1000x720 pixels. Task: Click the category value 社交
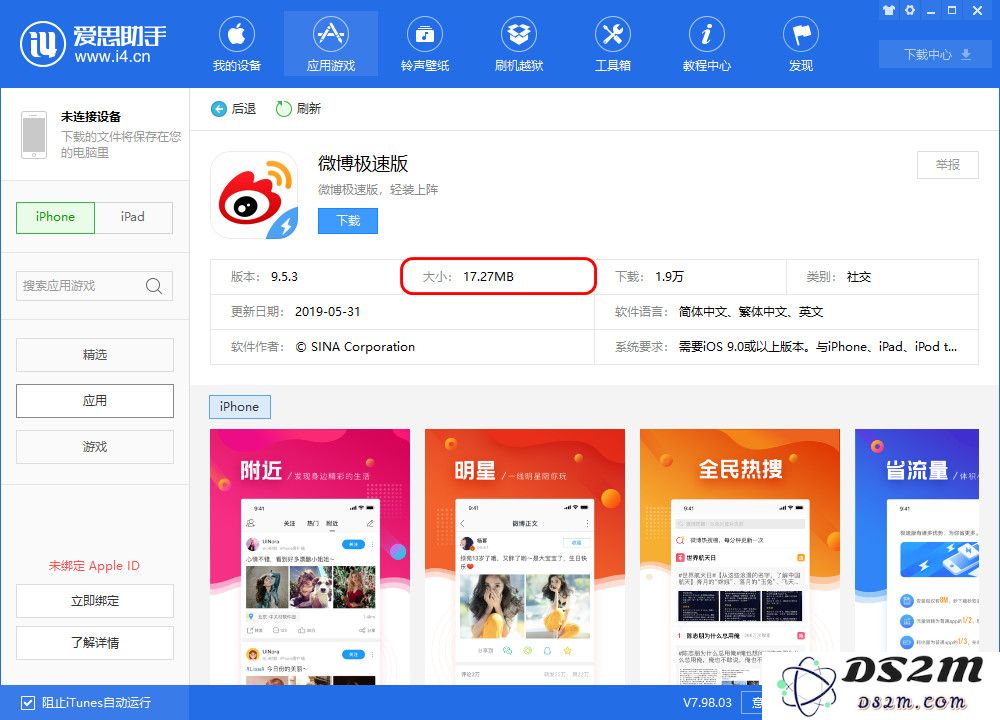(x=859, y=277)
